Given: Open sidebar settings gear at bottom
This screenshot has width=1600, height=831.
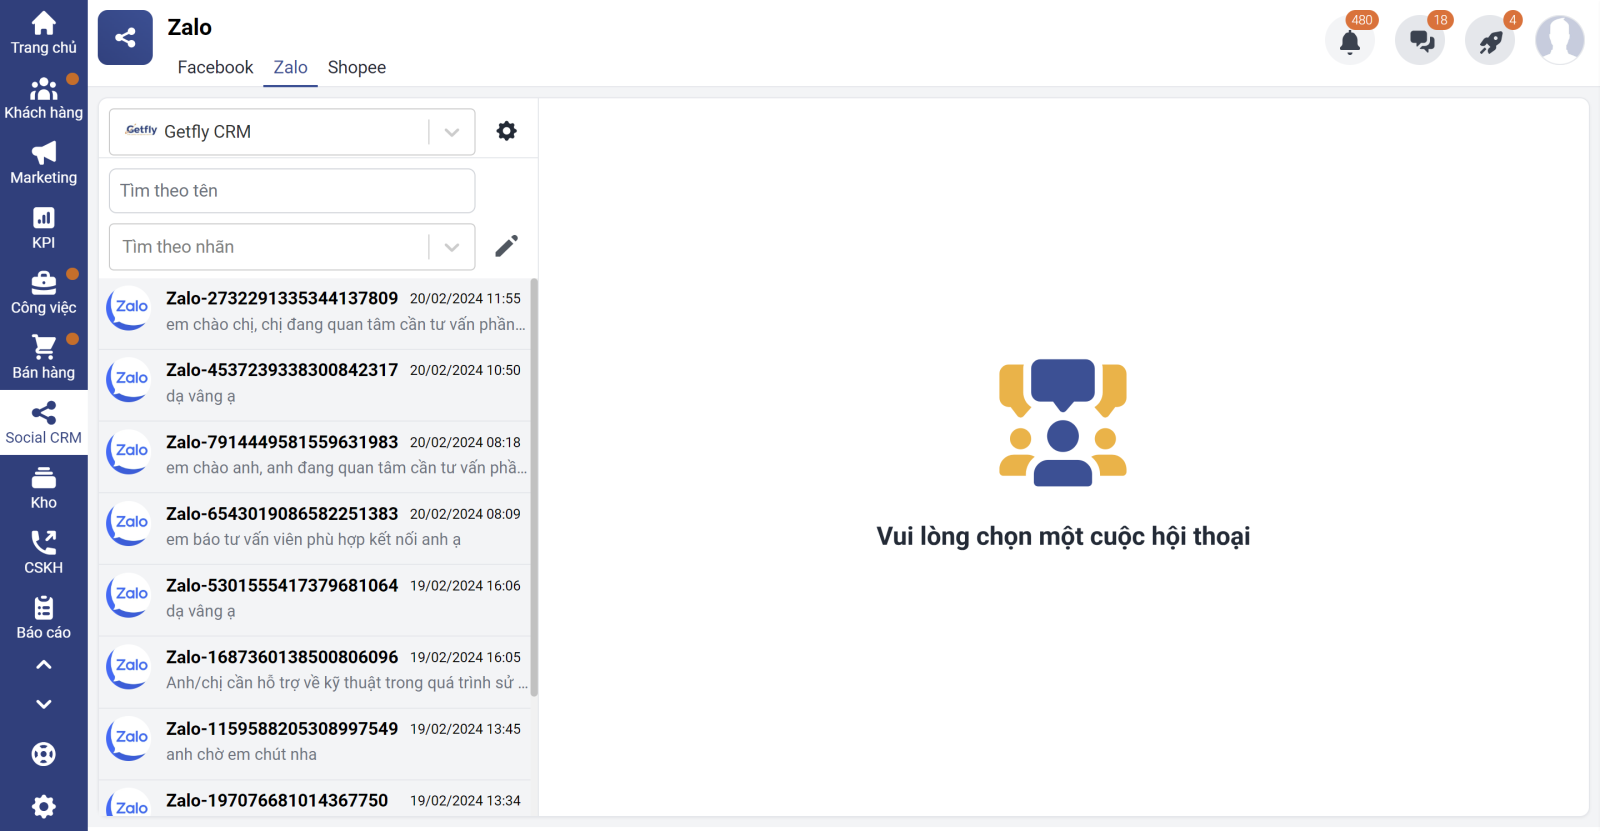Looking at the screenshot, I should point(43,806).
